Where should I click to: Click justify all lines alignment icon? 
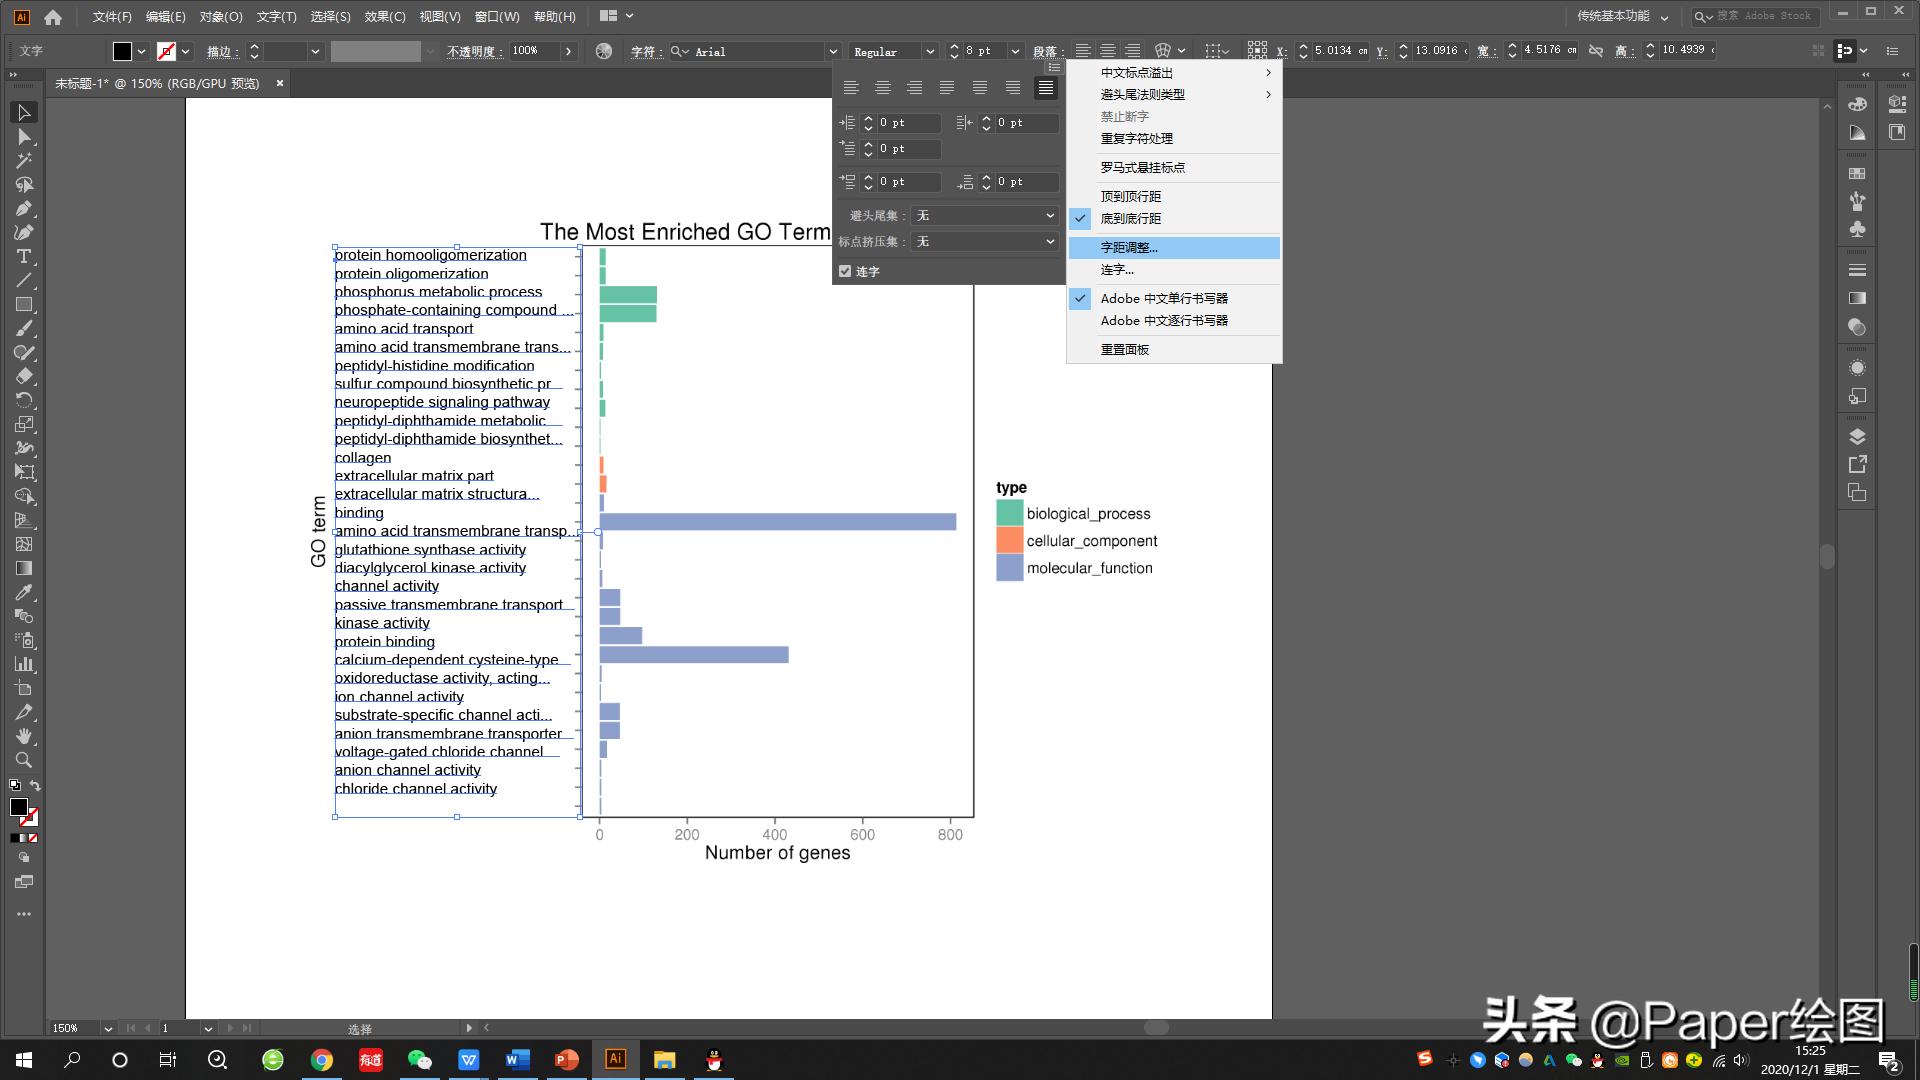pos(1045,88)
